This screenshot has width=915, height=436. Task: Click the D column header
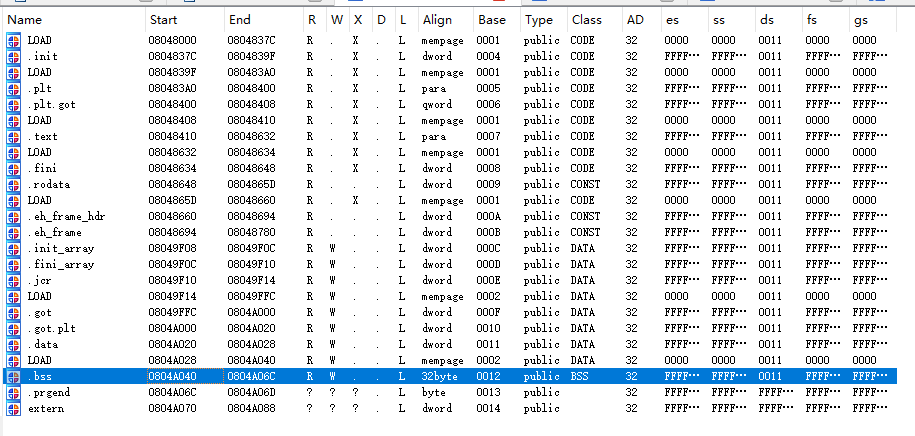(x=382, y=20)
